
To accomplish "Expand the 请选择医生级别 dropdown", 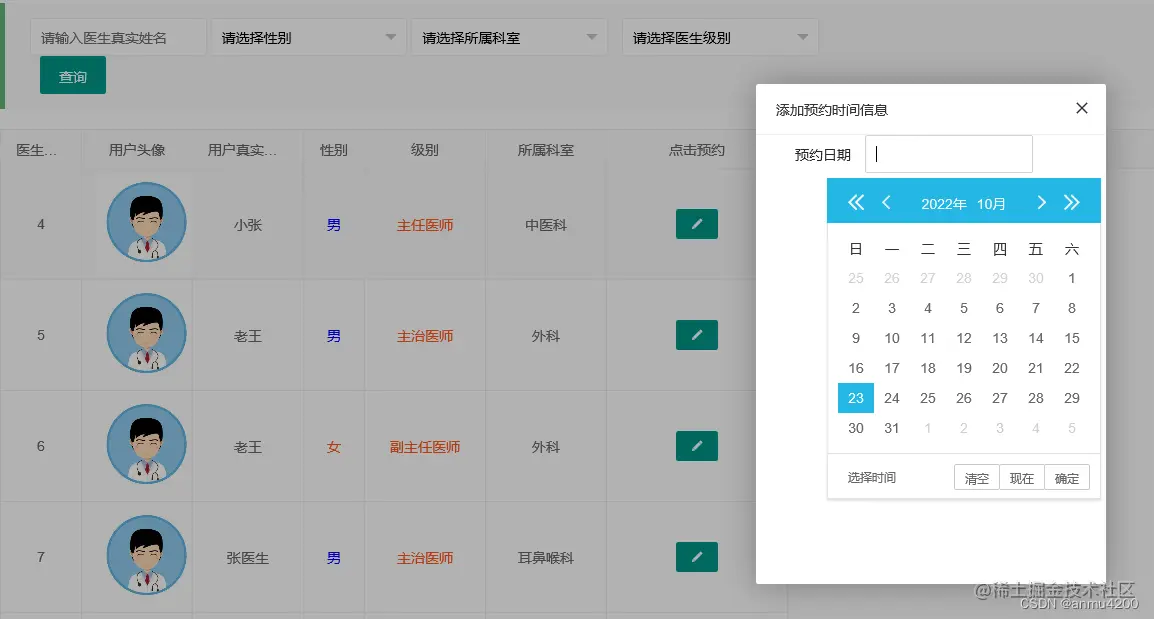I will pos(719,37).
